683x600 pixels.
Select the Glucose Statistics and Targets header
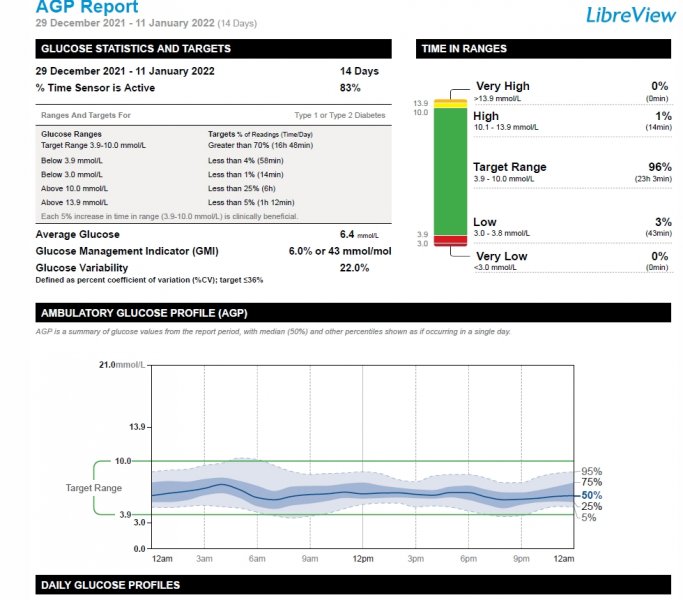[135, 48]
